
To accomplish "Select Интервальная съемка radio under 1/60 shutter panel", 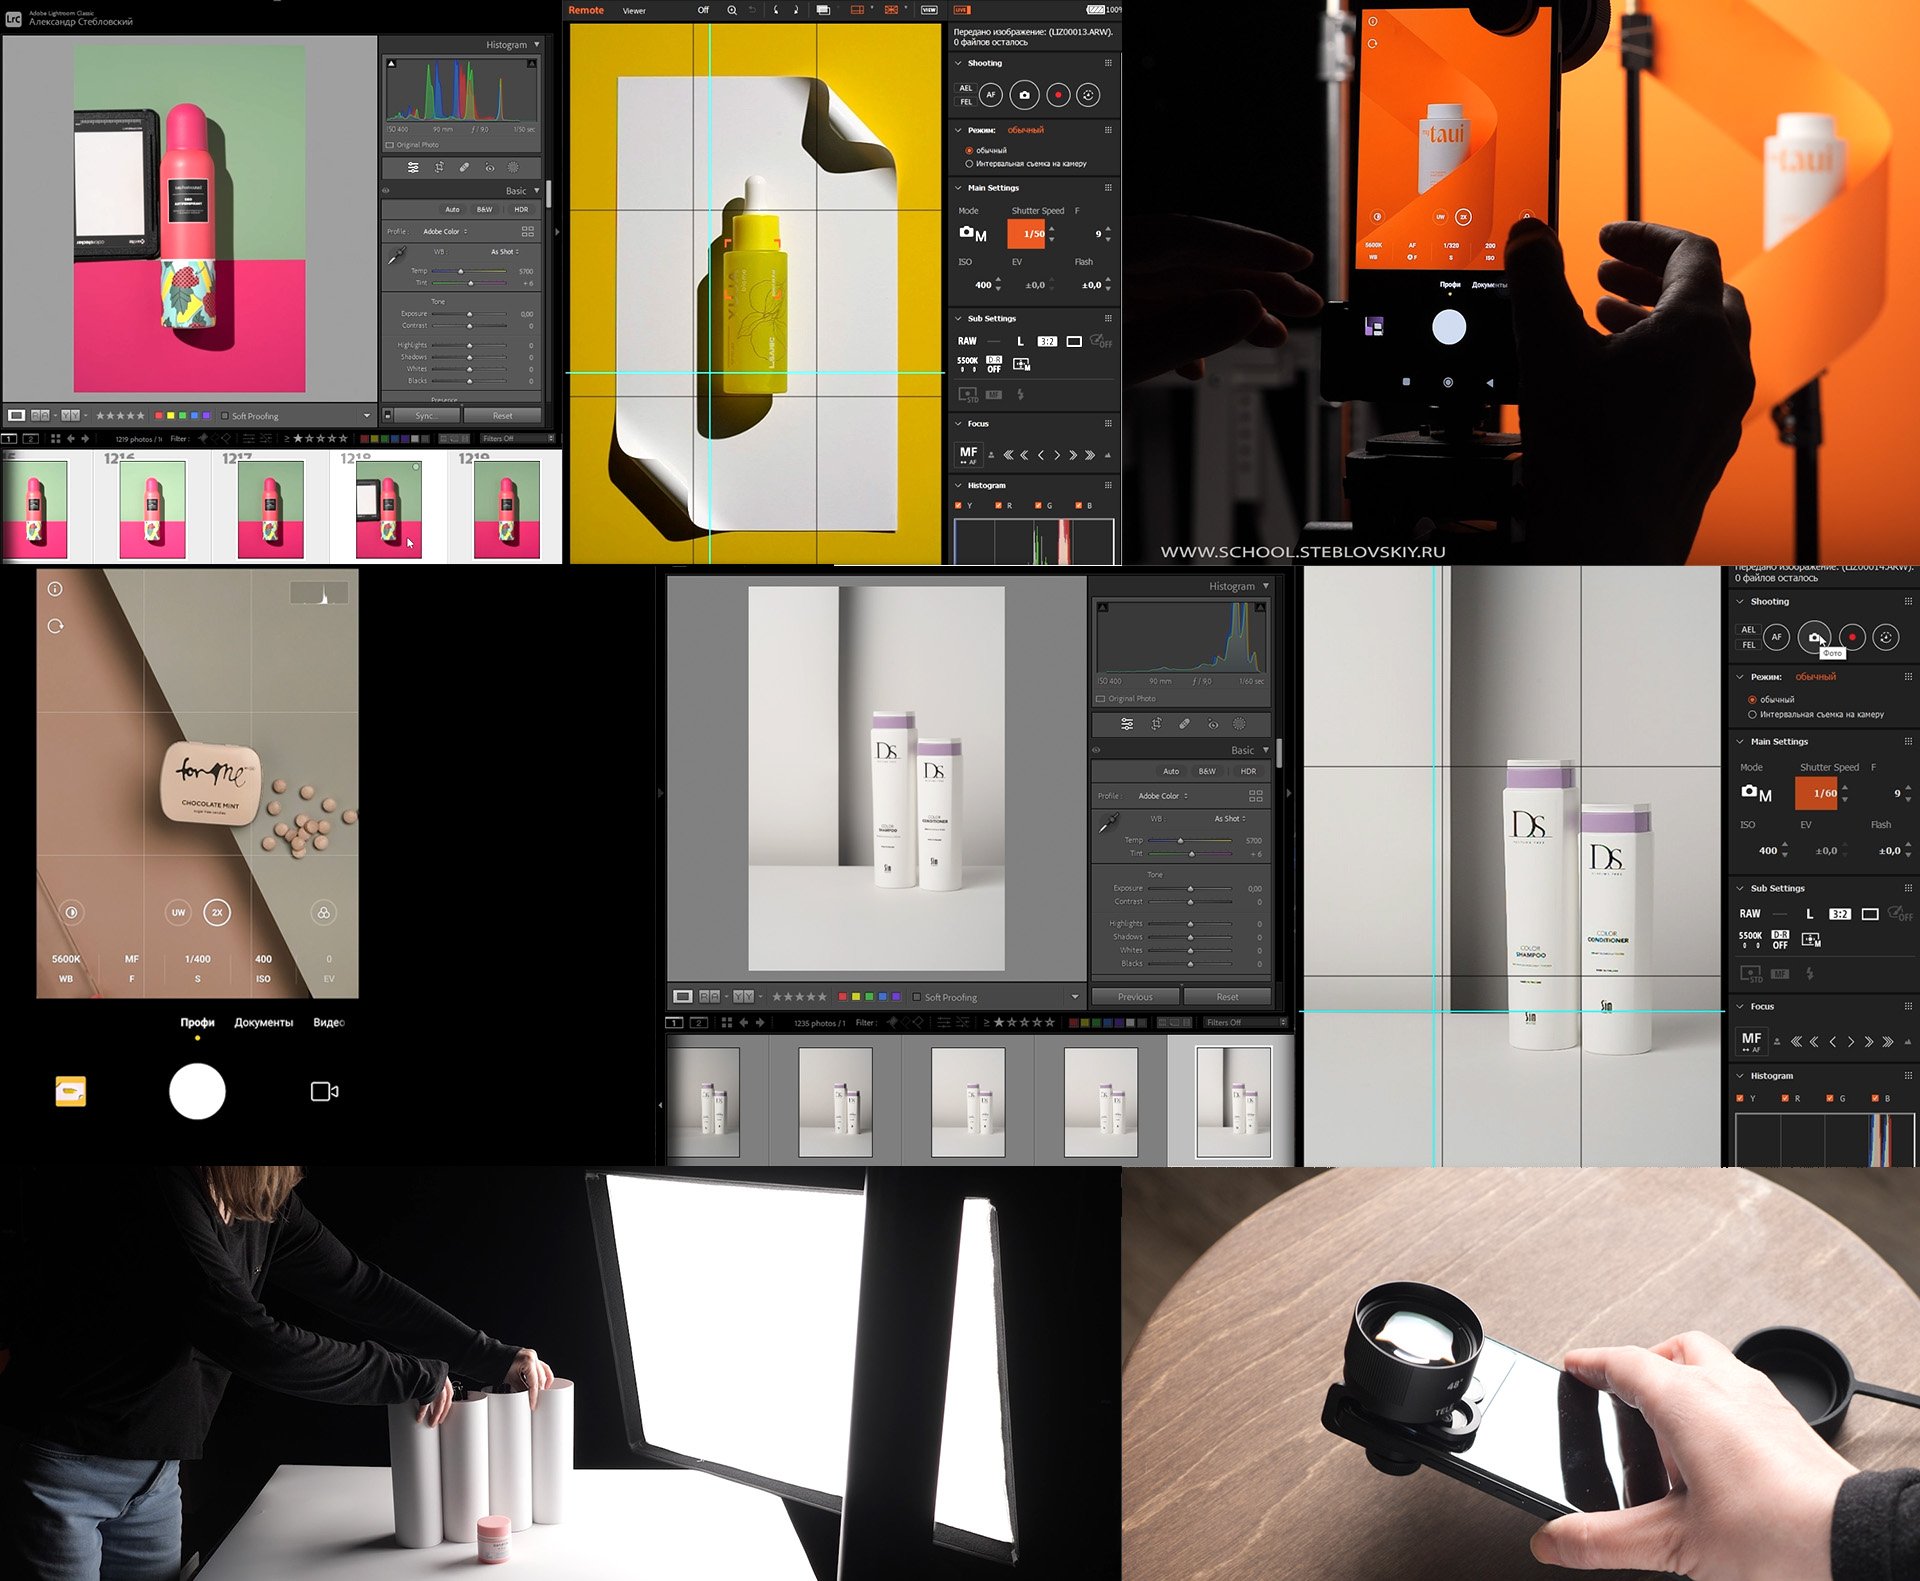I will (x=1752, y=714).
